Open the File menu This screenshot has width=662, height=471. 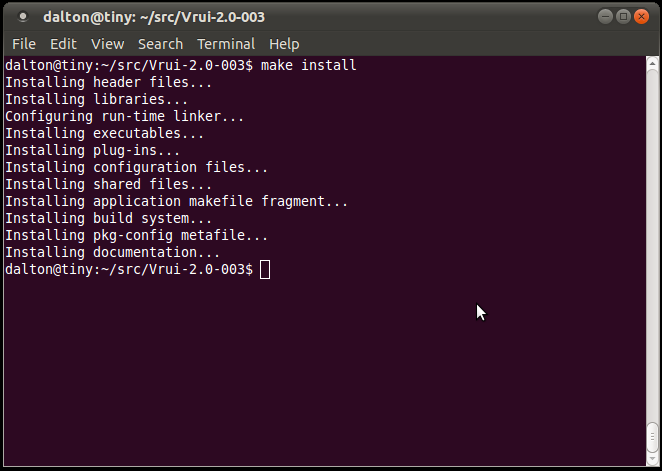click(x=24, y=44)
